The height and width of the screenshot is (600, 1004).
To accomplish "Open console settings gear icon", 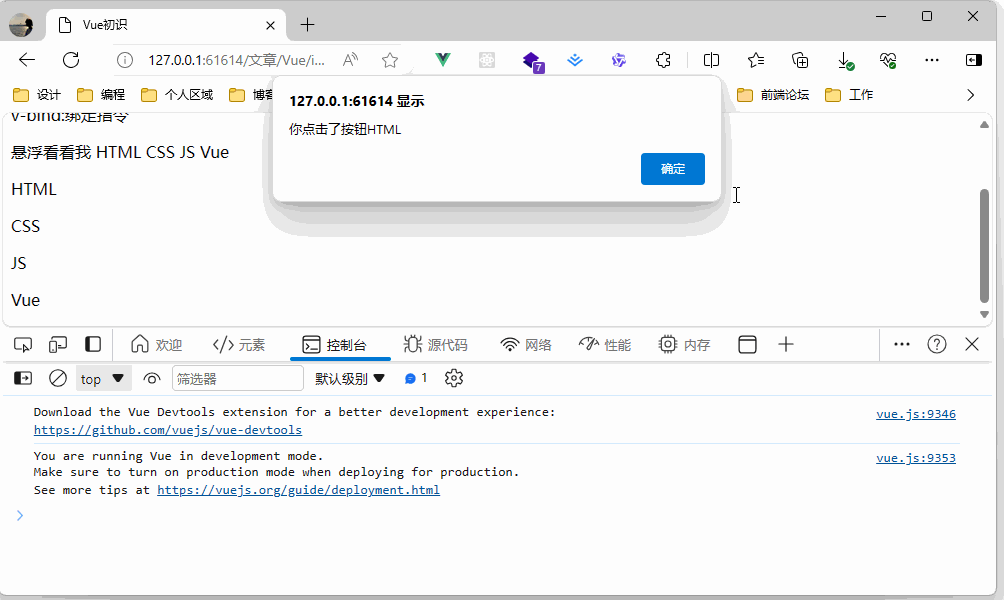I will pyautogui.click(x=454, y=378).
